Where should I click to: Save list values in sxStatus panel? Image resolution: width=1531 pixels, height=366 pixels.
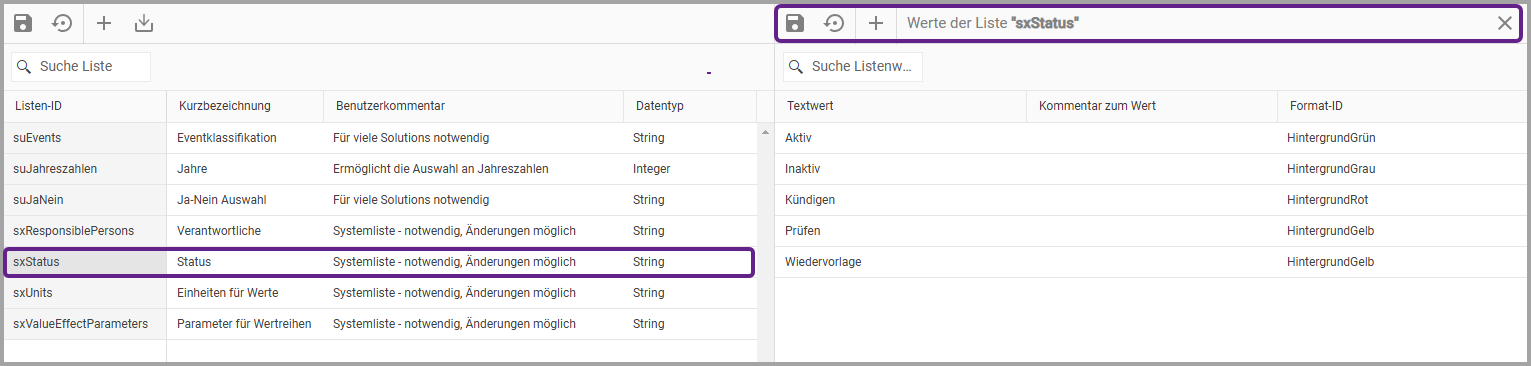[x=795, y=23]
